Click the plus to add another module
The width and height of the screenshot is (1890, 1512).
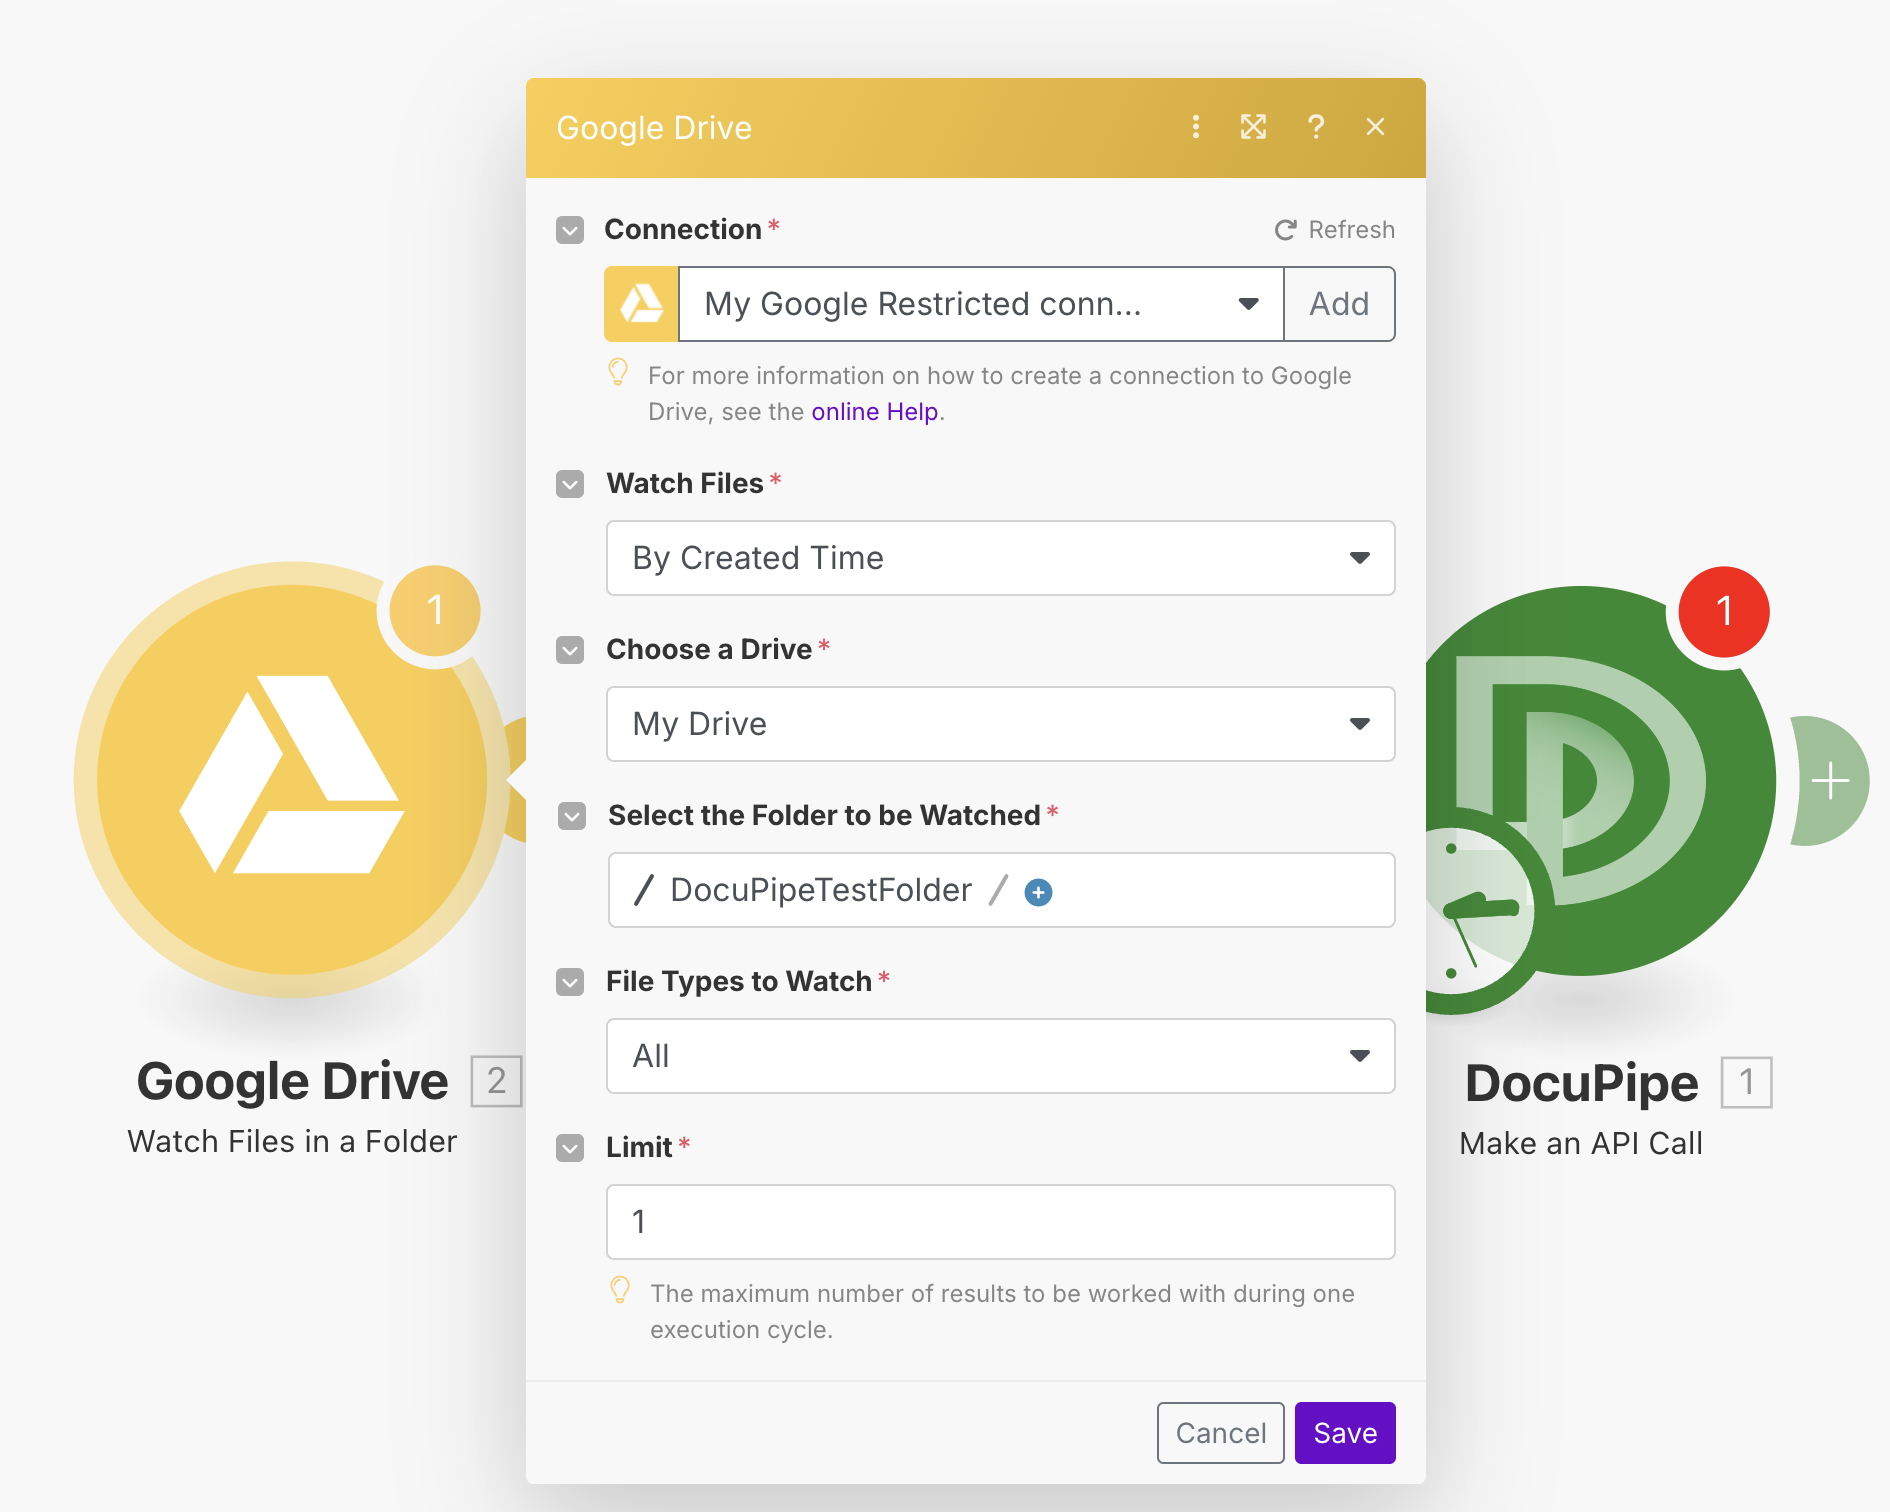[1830, 780]
